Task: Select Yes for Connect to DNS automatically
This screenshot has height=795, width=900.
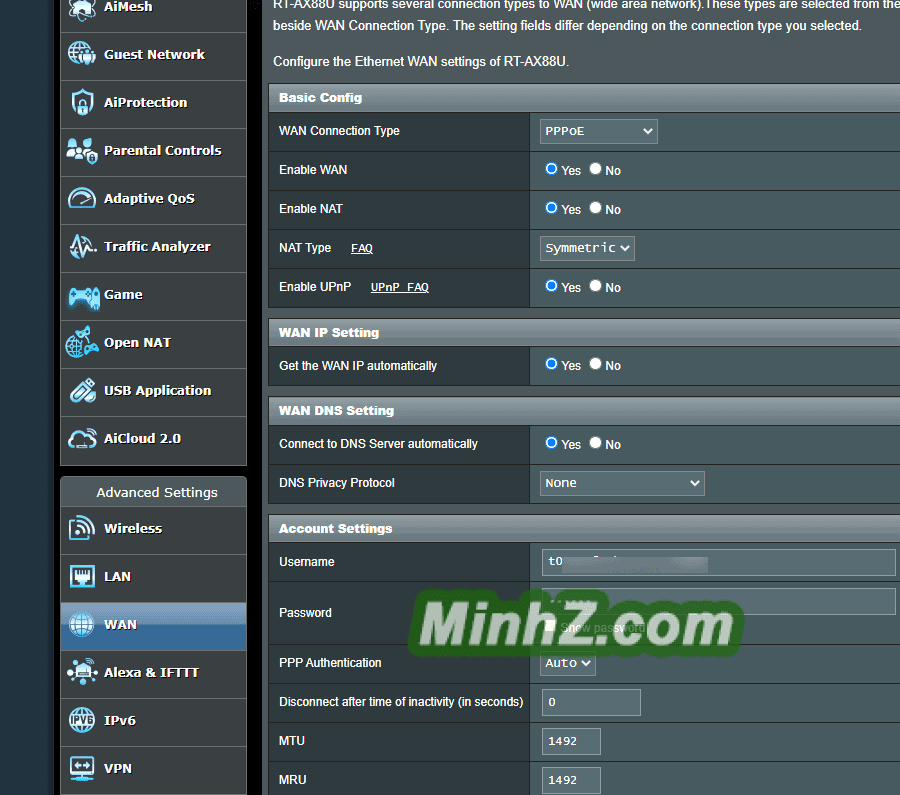Action: click(x=551, y=443)
